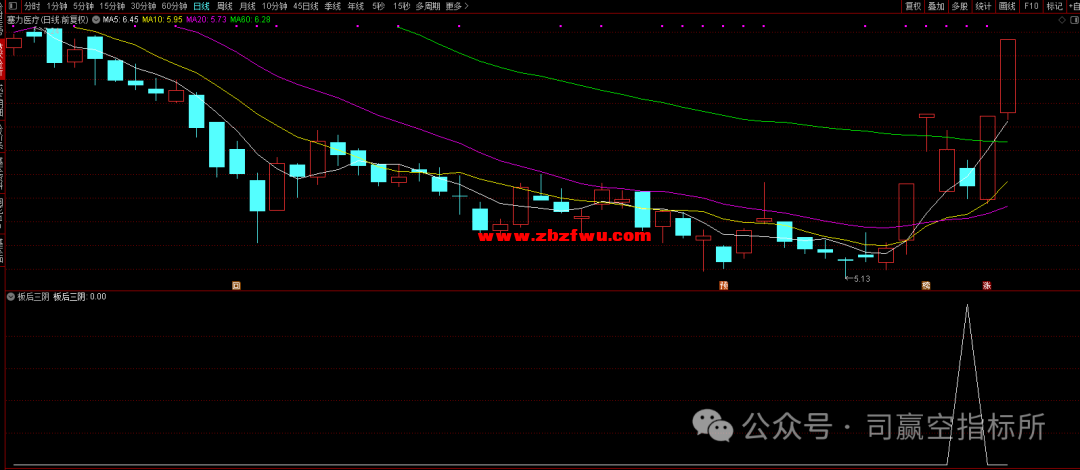Viewport: 1080px width, 470px height.
Task: Click the panel layout icon at chart corner
Action: (1073, 20)
